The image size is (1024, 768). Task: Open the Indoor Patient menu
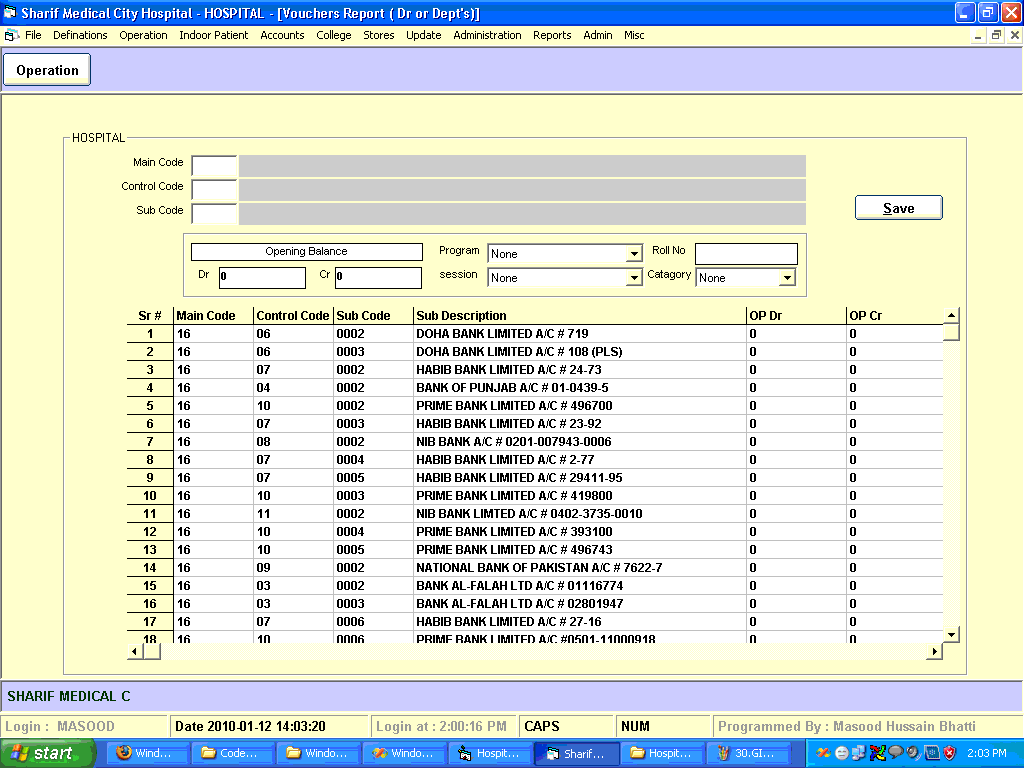pos(214,35)
